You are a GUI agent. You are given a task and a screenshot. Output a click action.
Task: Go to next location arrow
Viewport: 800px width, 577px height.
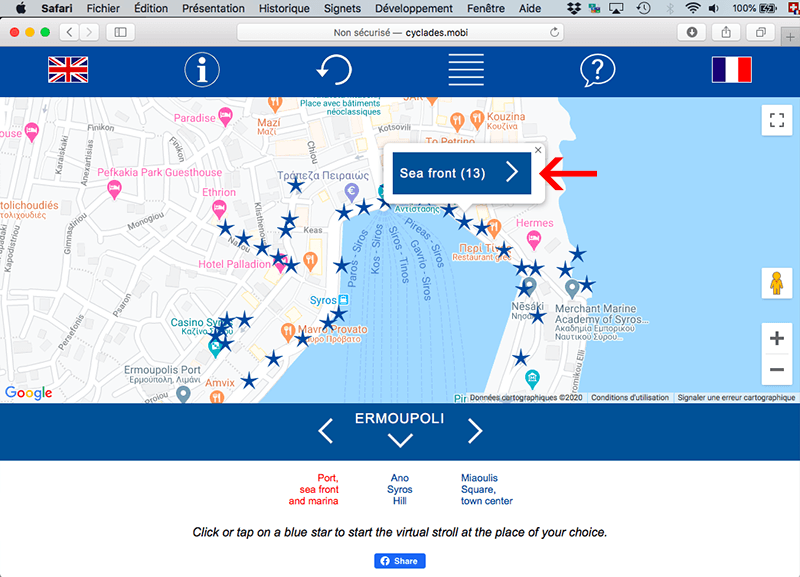point(474,431)
